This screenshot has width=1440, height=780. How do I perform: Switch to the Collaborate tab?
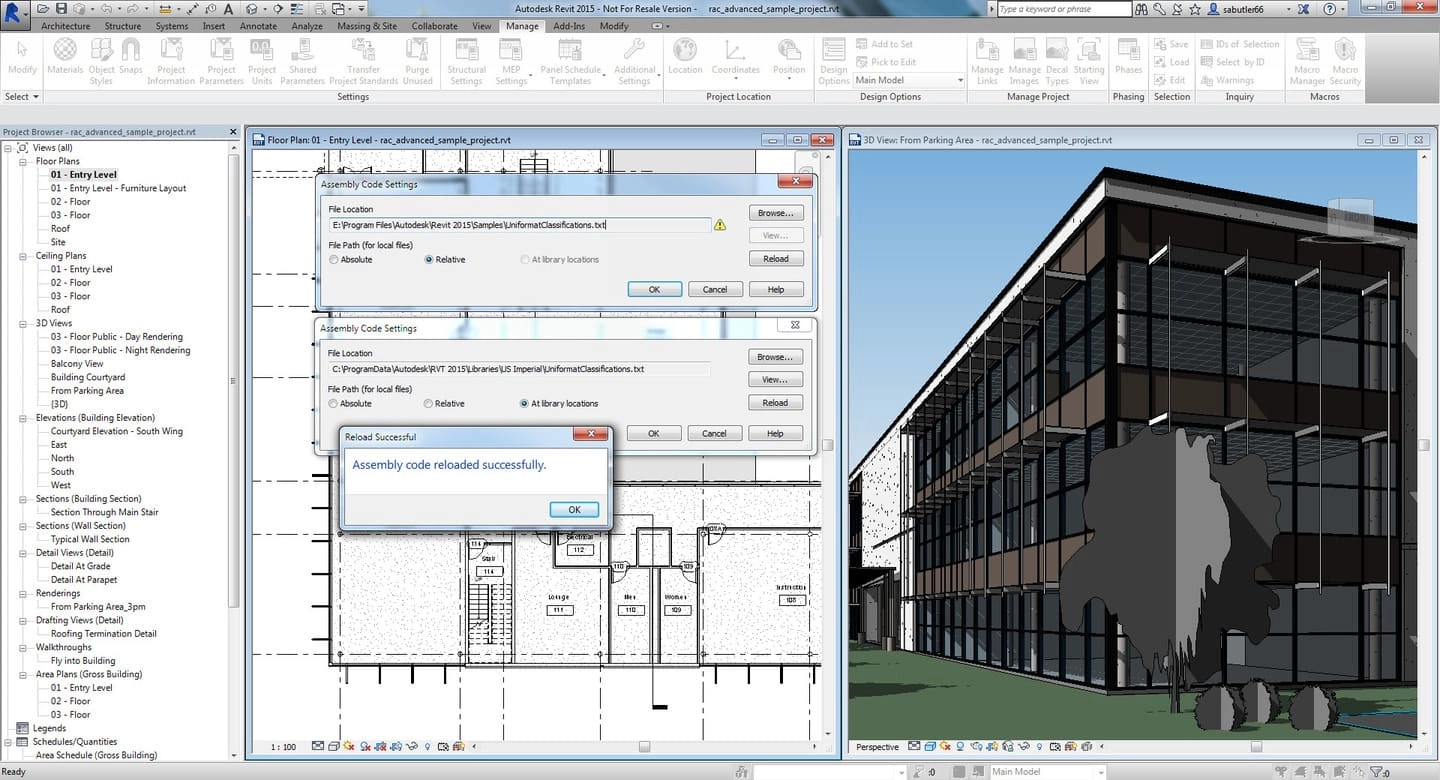[x=435, y=26]
